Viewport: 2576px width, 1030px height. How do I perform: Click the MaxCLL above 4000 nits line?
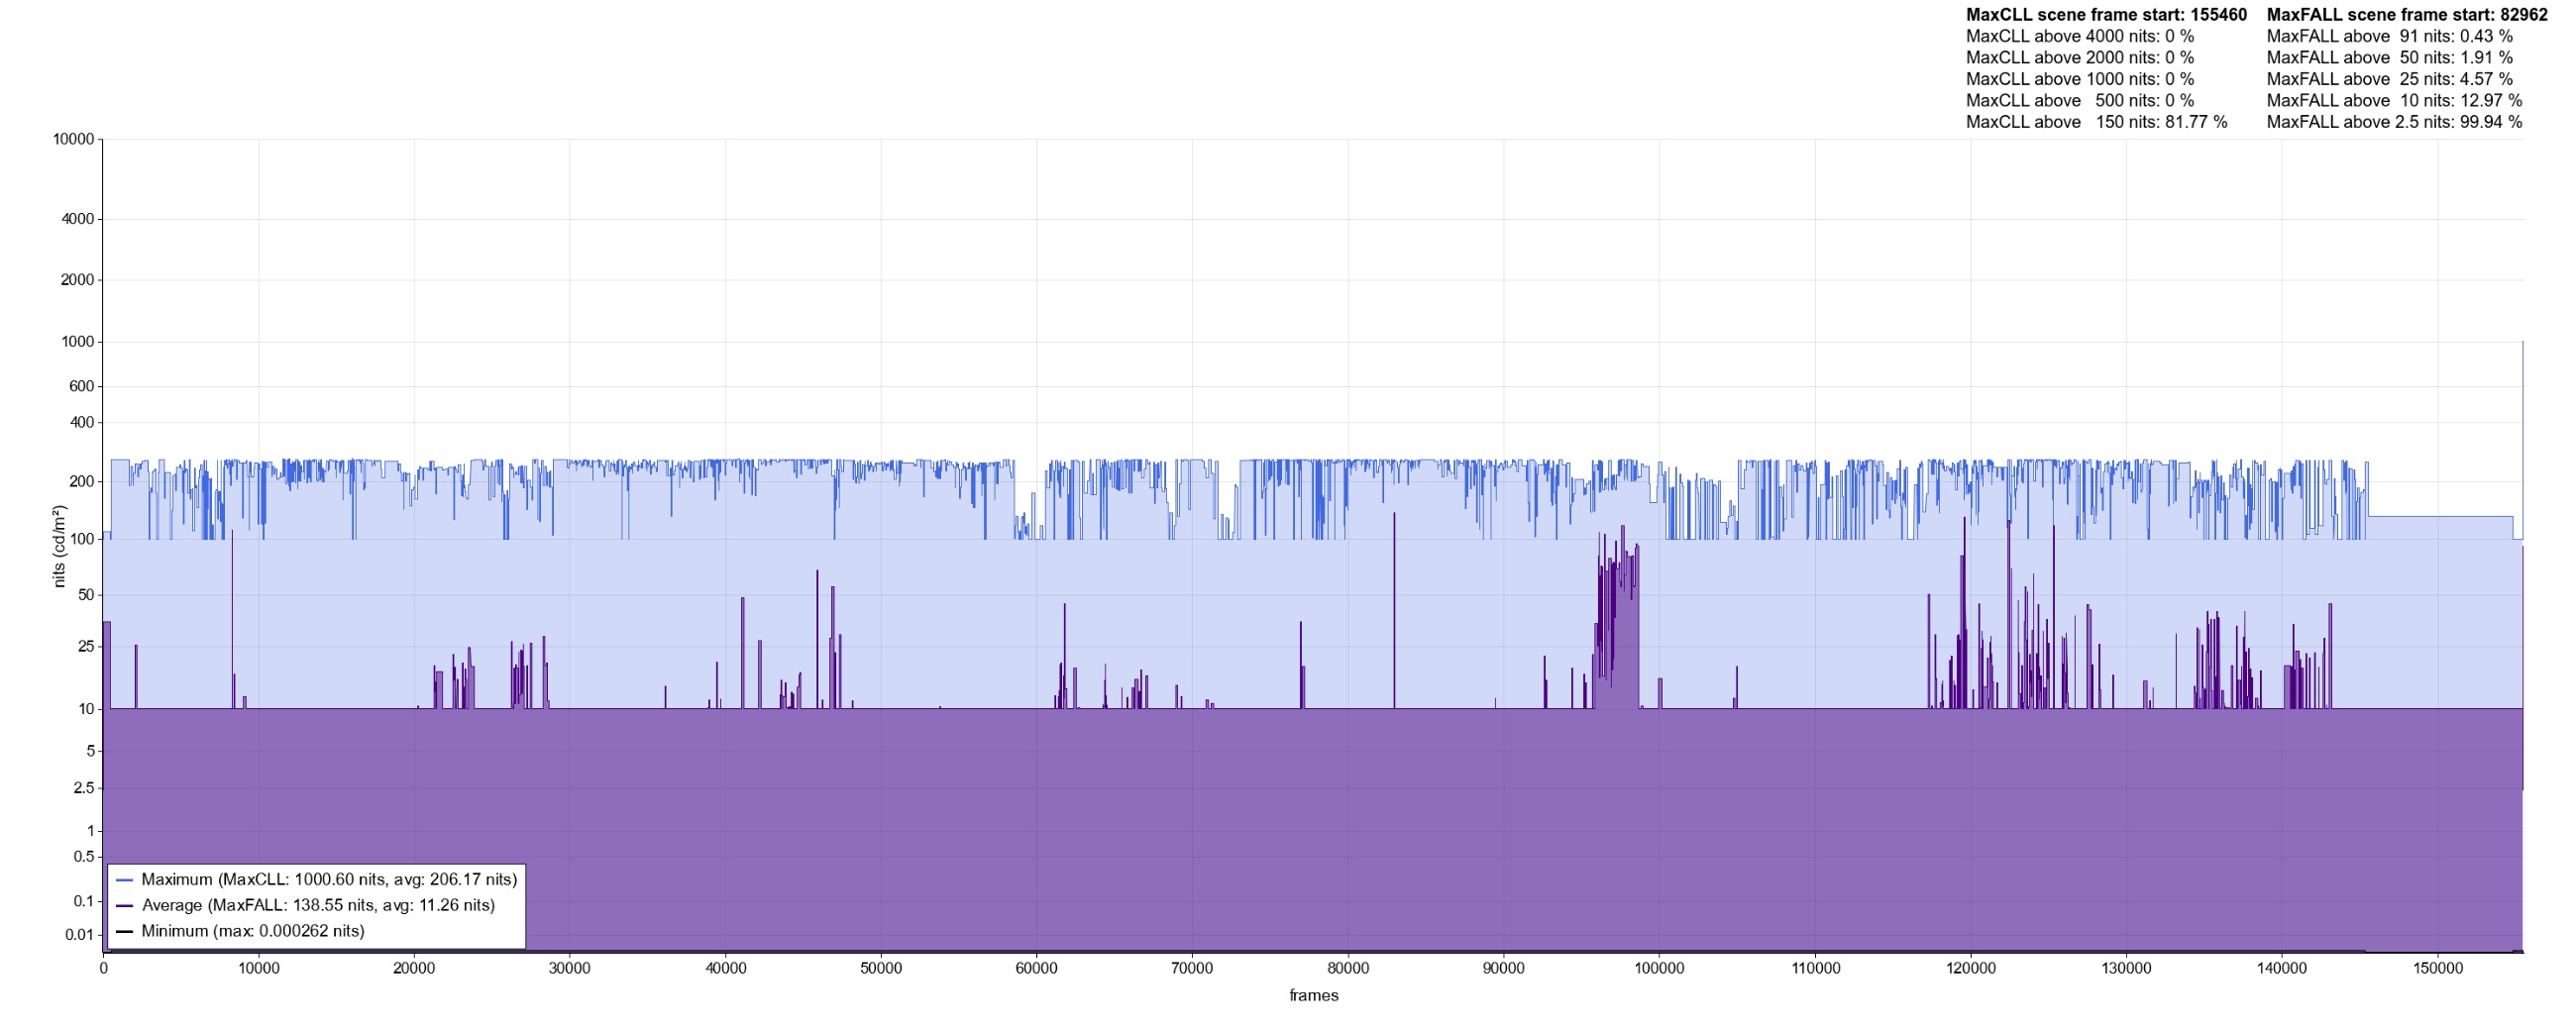point(2080,36)
